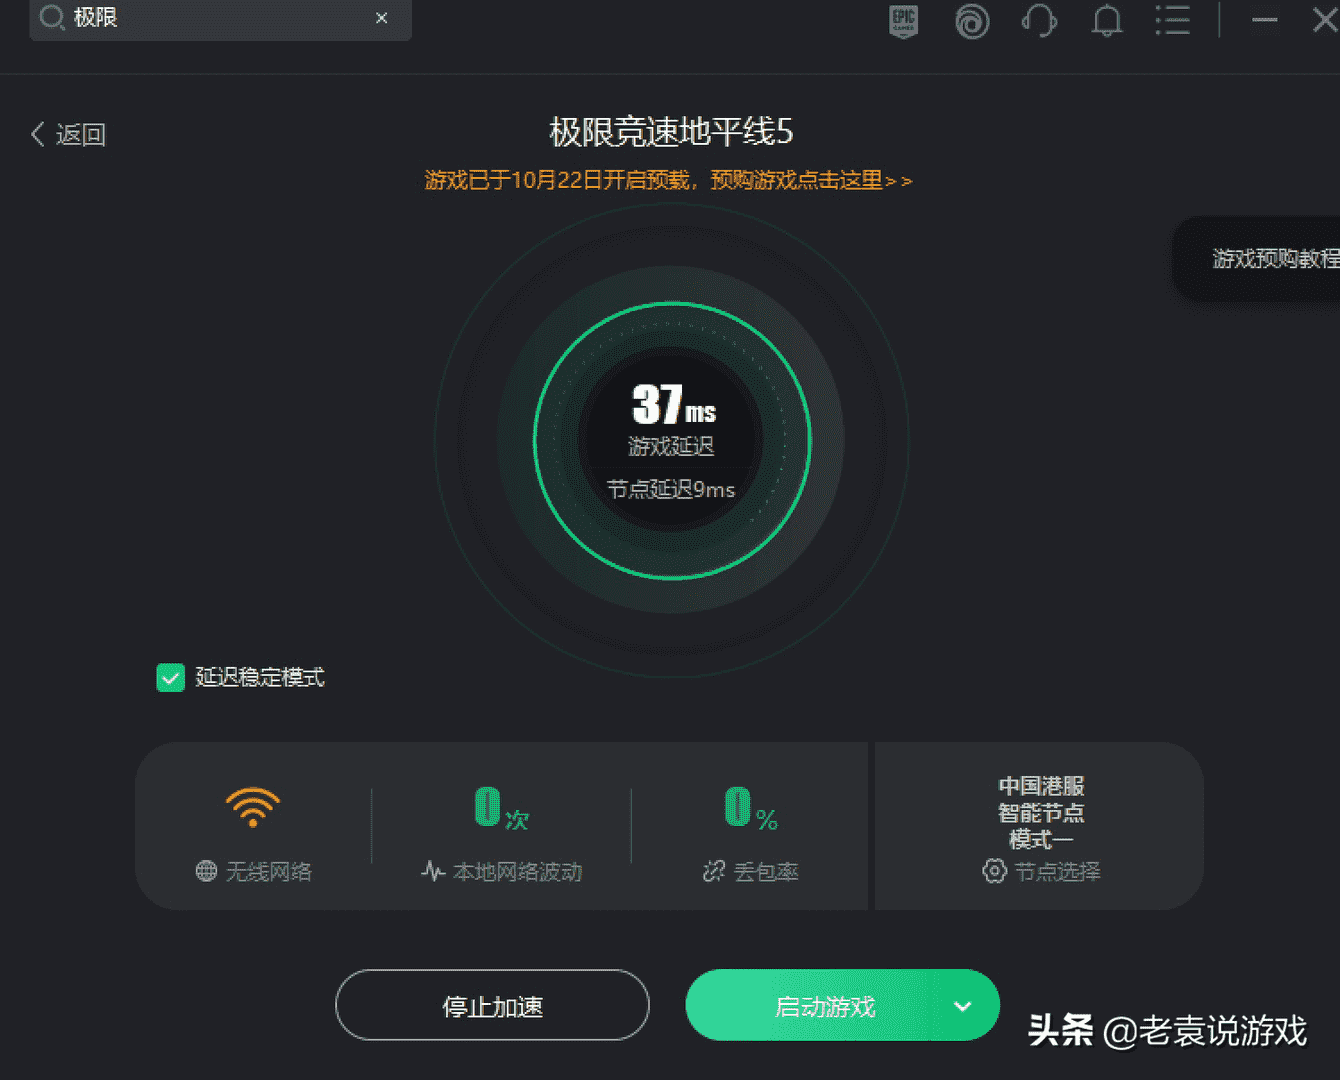Minimize the accelerator window

pos(1264,20)
